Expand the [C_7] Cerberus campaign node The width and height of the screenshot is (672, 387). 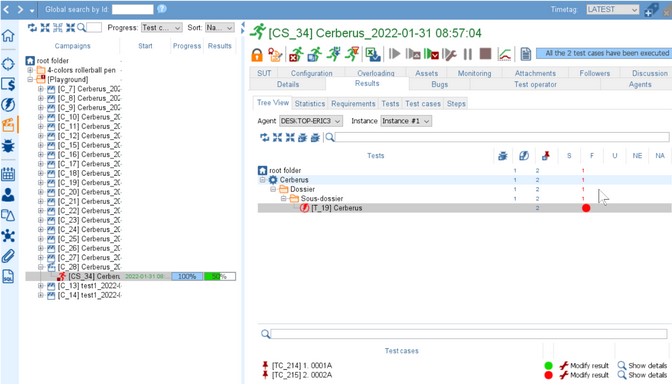point(41,89)
